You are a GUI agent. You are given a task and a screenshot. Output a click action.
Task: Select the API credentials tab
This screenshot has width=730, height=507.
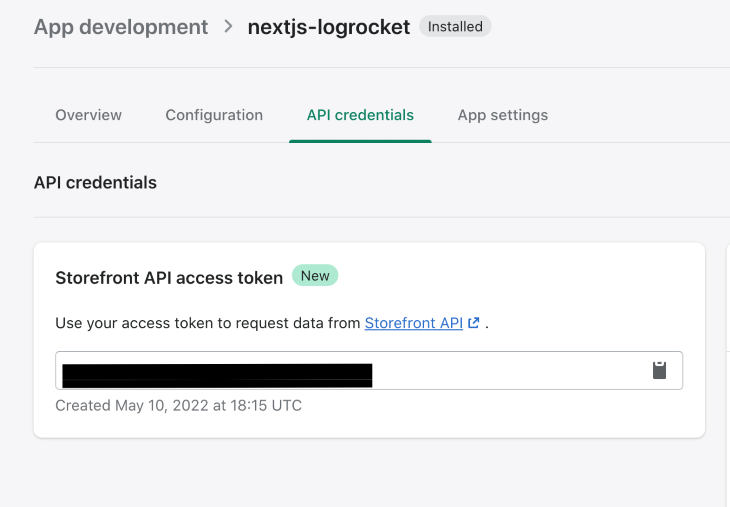tap(360, 115)
